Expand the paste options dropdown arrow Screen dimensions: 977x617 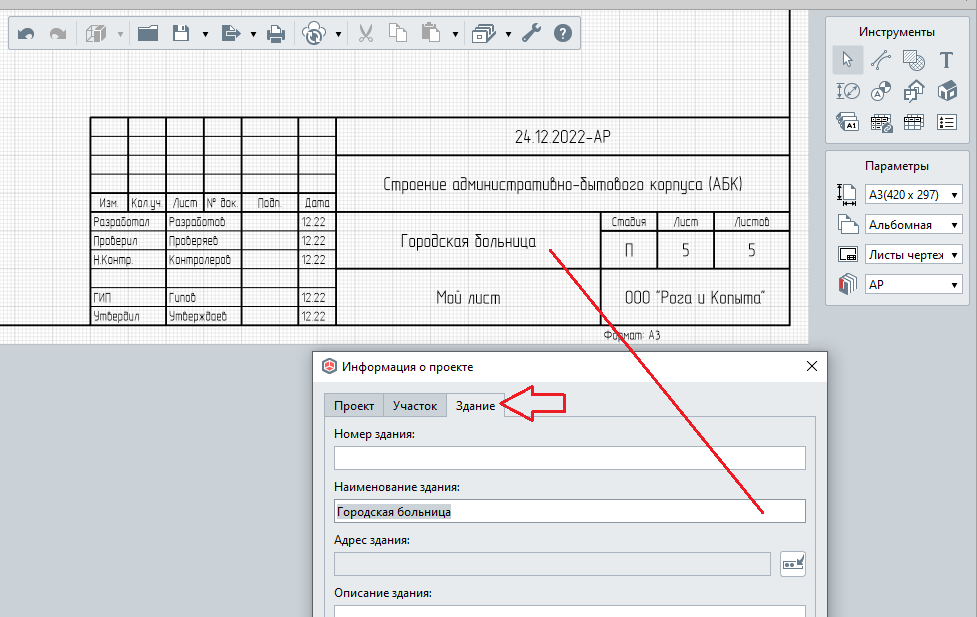455,34
